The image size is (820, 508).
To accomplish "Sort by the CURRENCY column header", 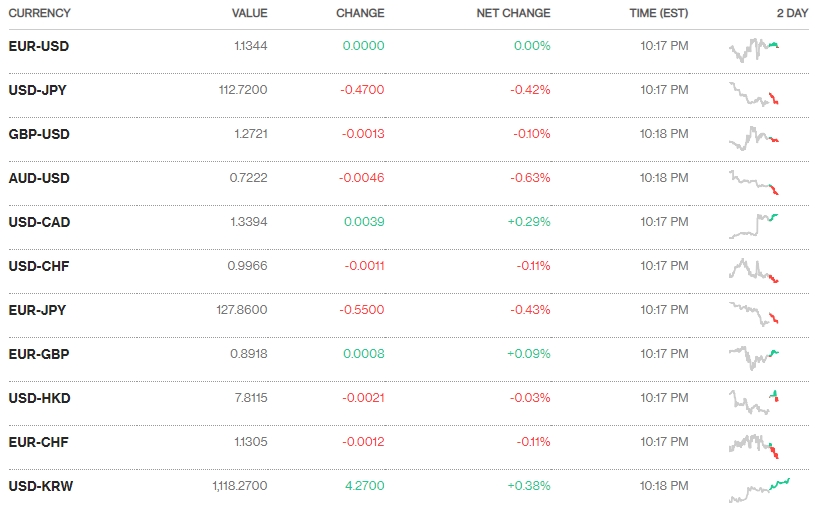I will click(x=39, y=13).
